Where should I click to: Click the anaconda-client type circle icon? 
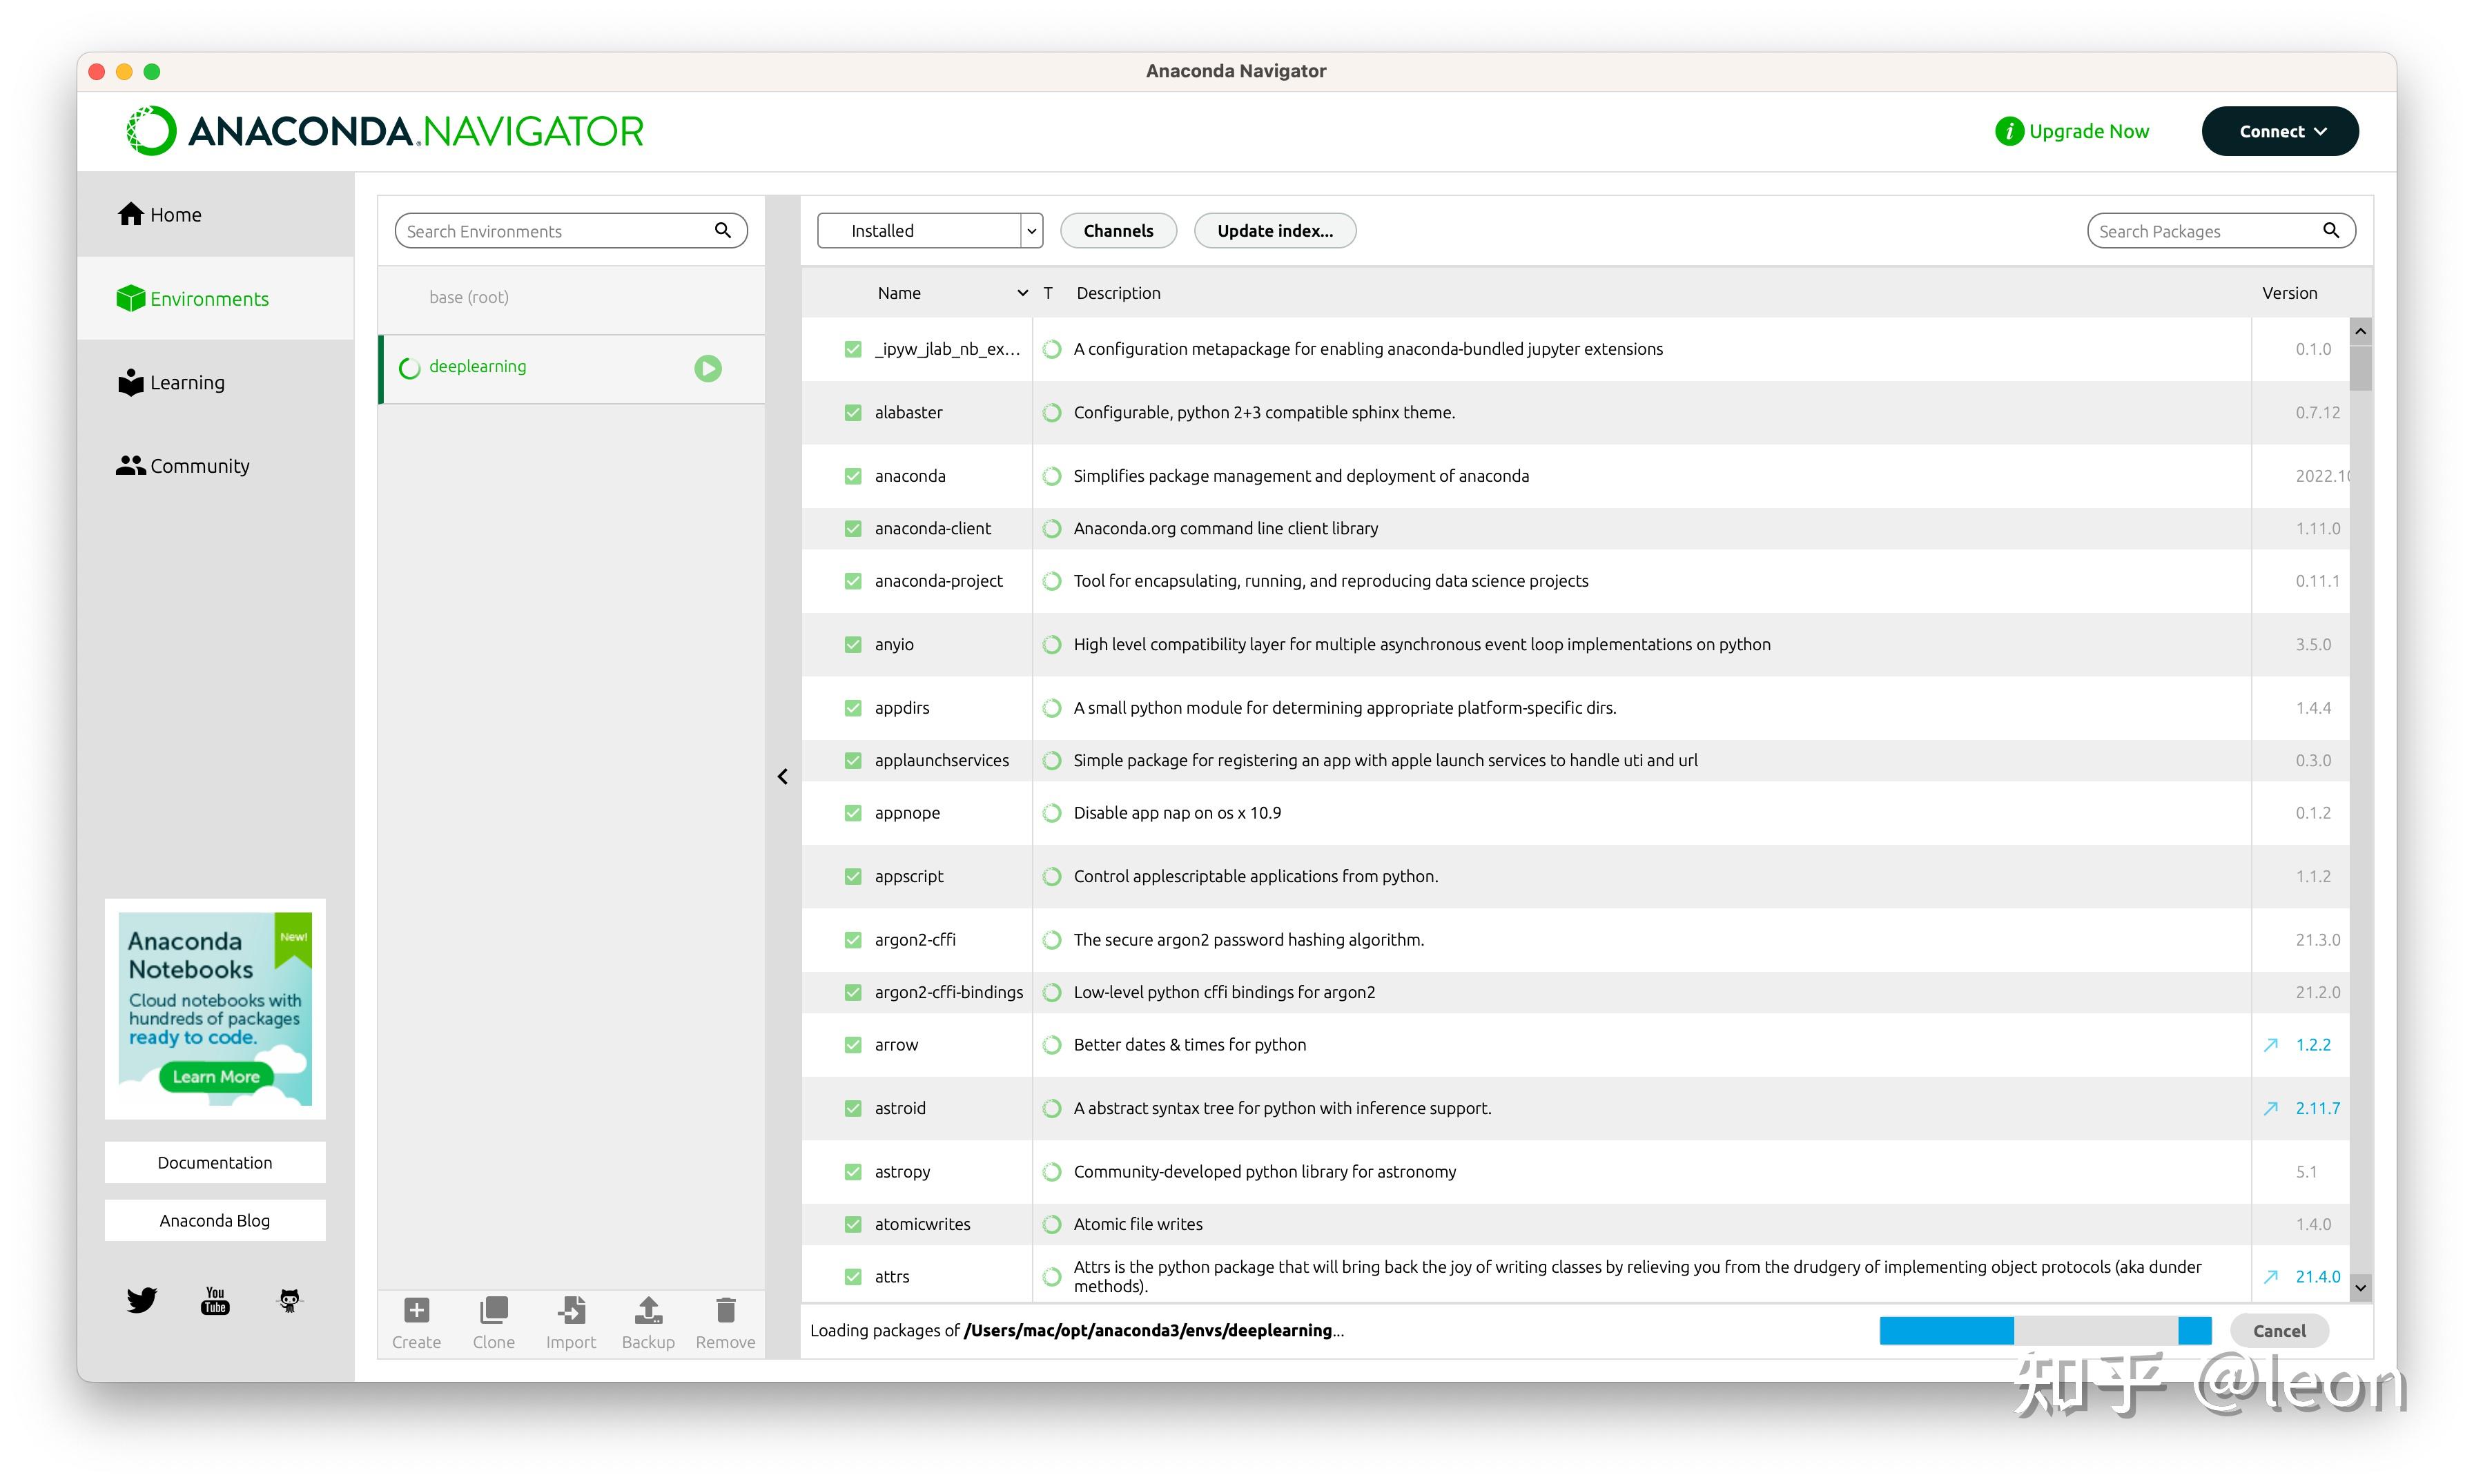pos(1051,529)
